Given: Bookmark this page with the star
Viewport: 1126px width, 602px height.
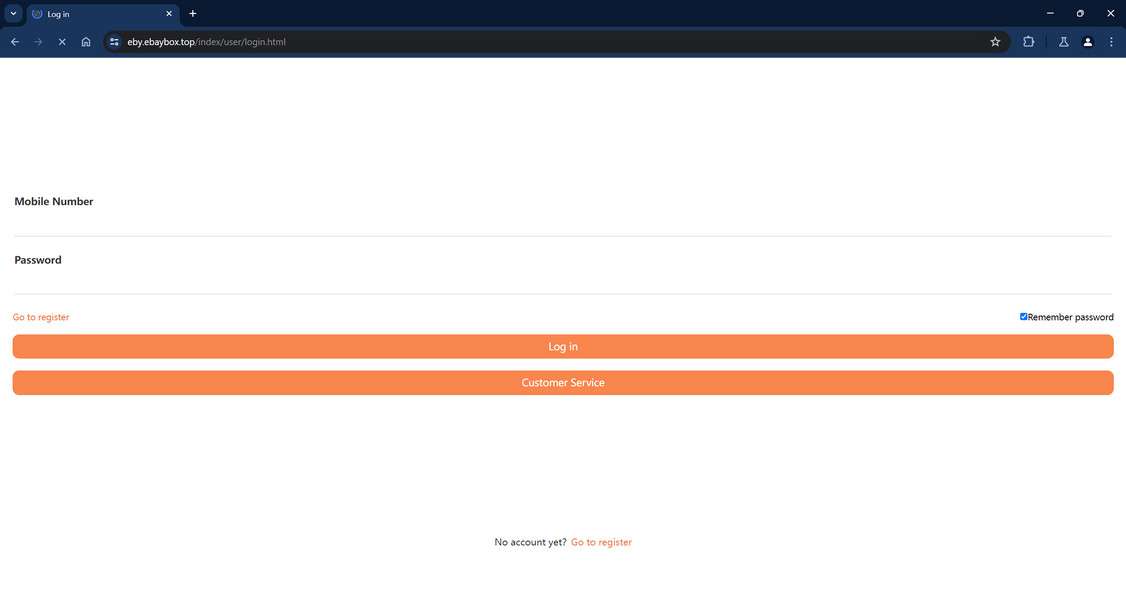Looking at the screenshot, I should click(x=995, y=42).
